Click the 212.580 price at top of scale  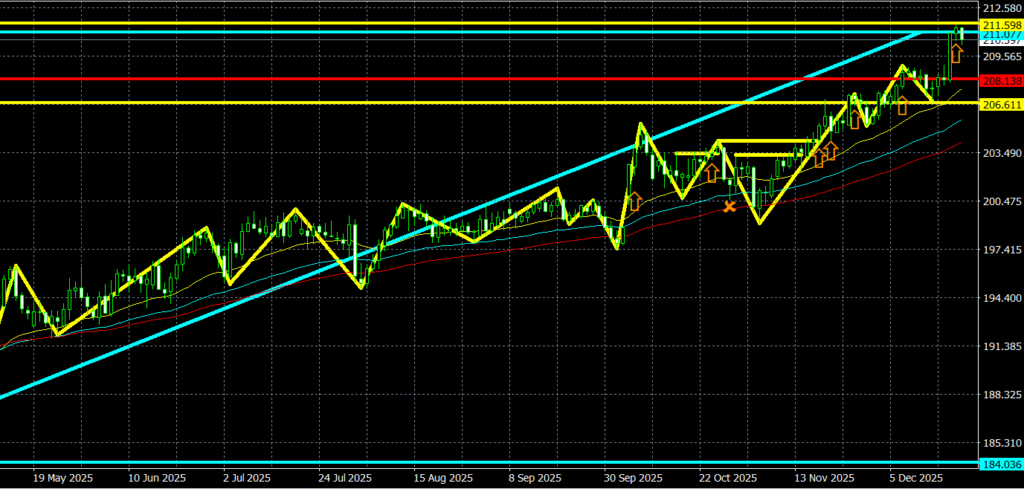pos(1001,9)
